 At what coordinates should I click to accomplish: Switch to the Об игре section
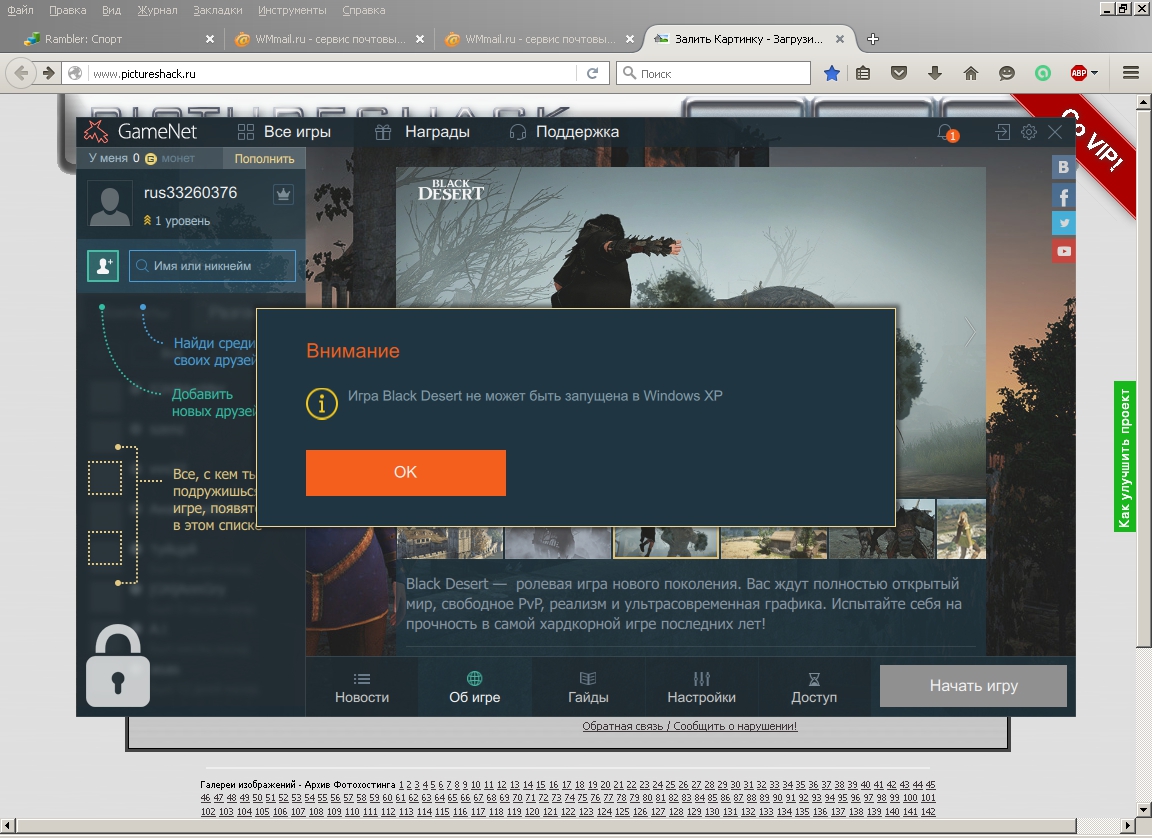click(x=475, y=687)
